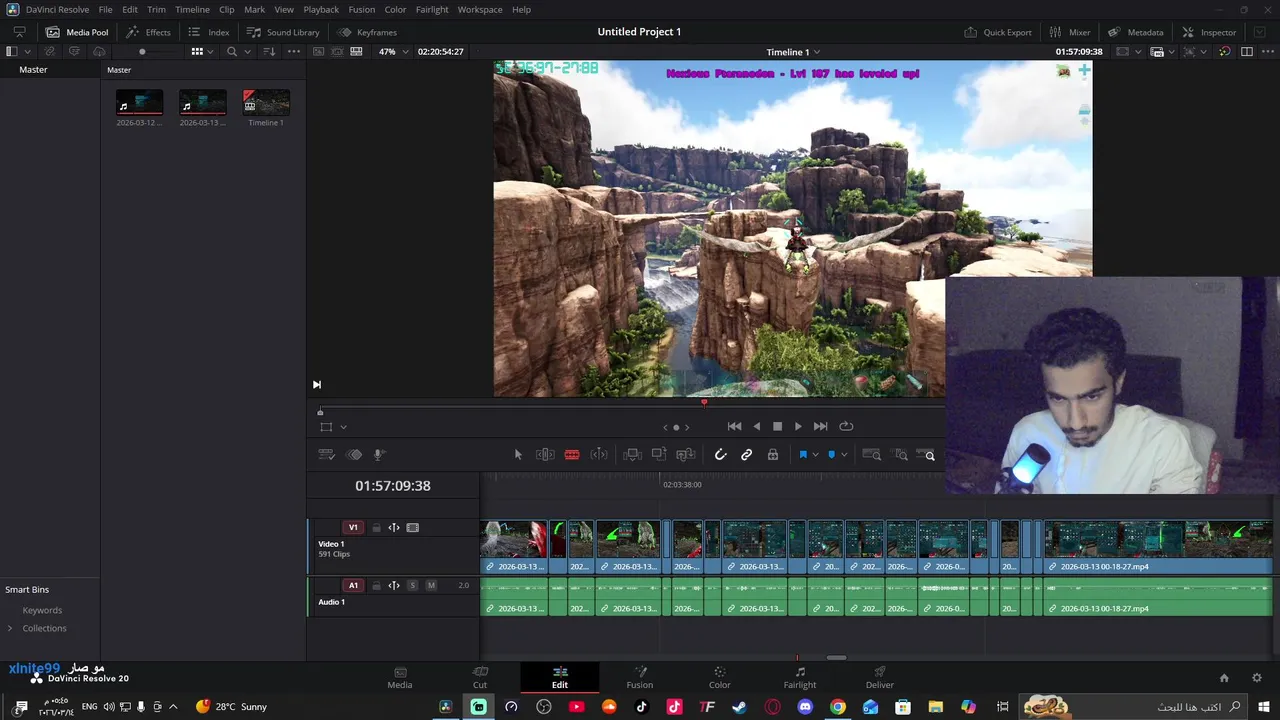This screenshot has width=1280, height=720.
Task: Jump to last frame in viewer
Action: point(820,426)
